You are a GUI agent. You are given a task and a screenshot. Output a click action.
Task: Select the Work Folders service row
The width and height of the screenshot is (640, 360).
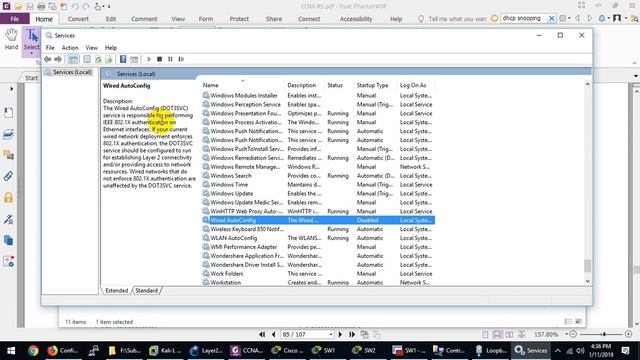[x=318, y=274]
